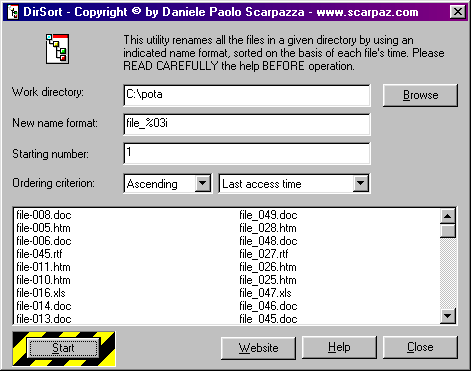Click new name file_048.doc

[268, 241]
